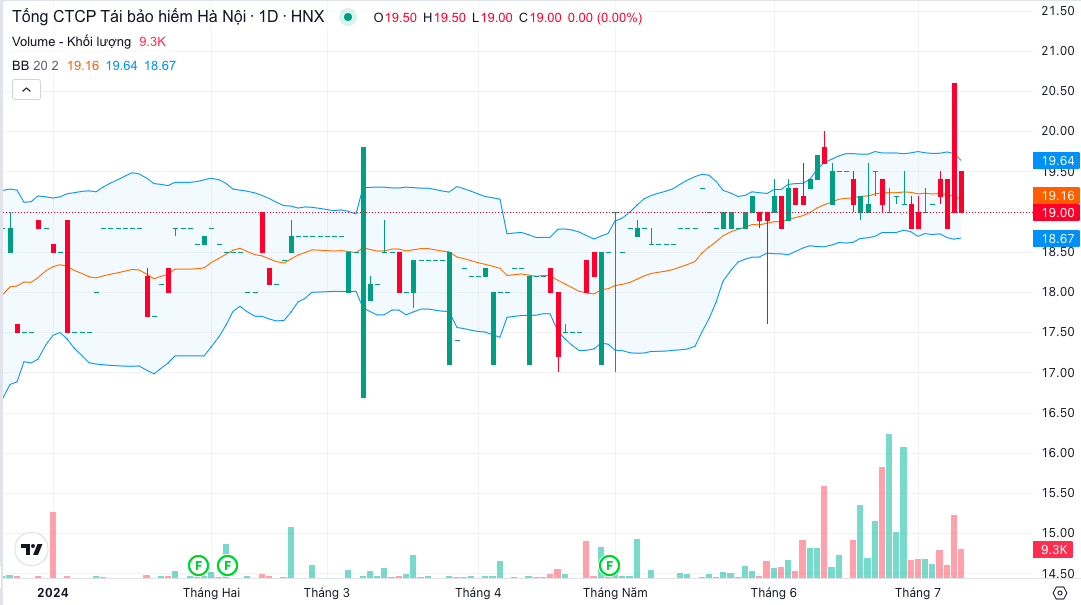This screenshot has width=1081, height=605.
Task: Click the Tháng 3 label on time axis
Action: pos(327,593)
